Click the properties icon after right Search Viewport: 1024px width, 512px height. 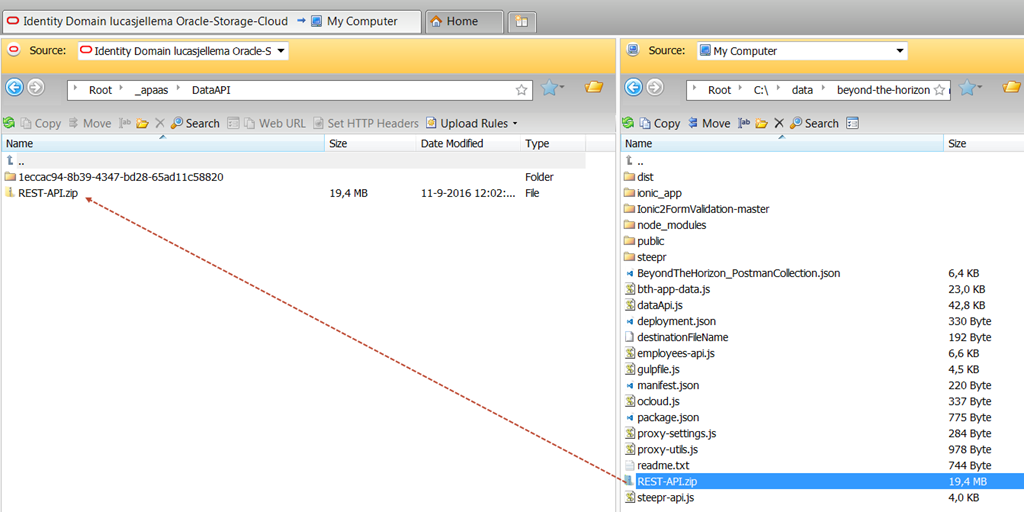[853, 123]
